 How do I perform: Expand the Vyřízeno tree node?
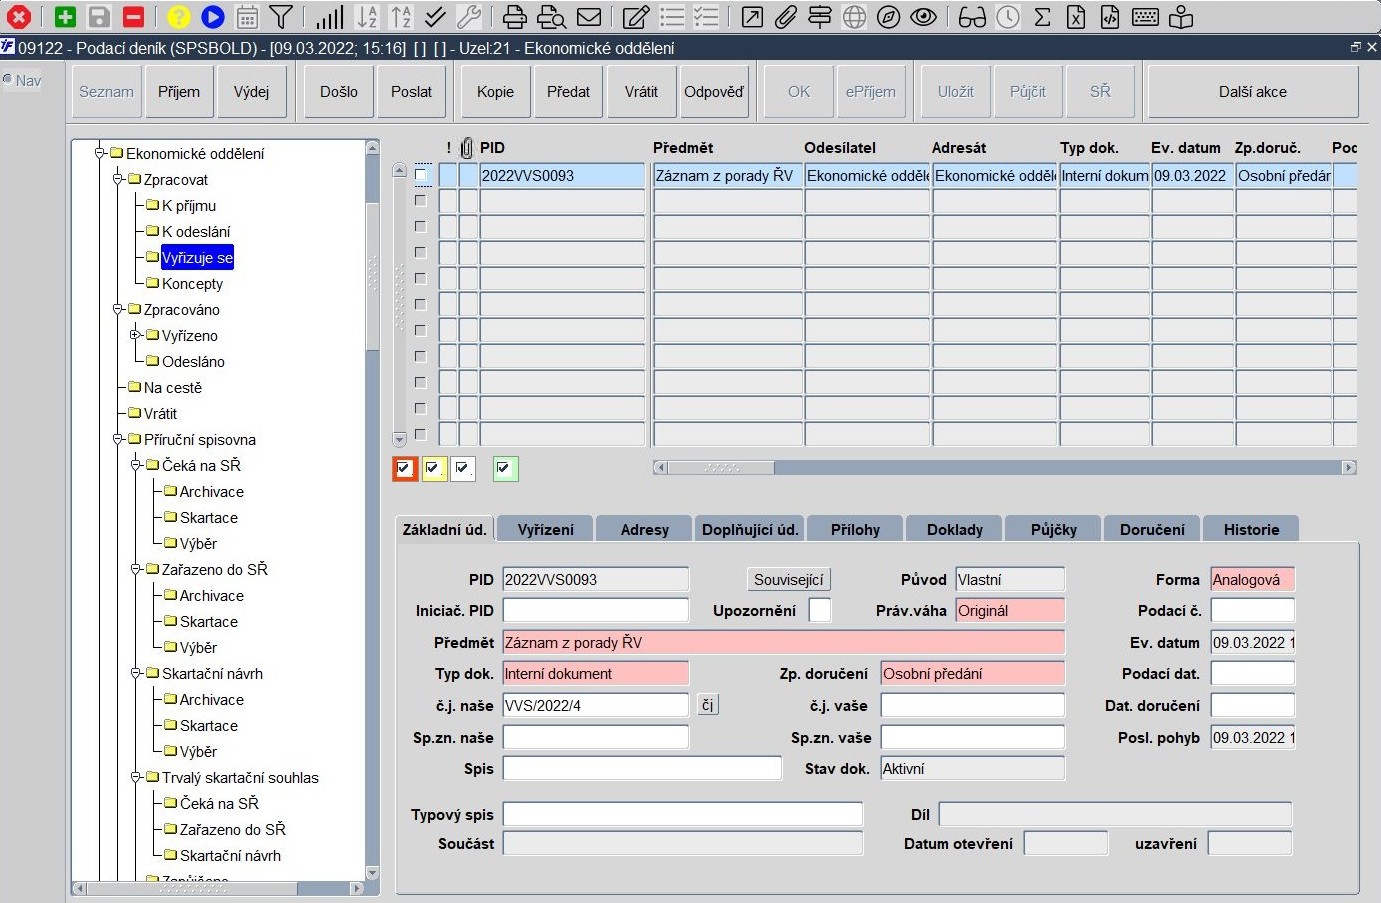(x=135, y=335)
